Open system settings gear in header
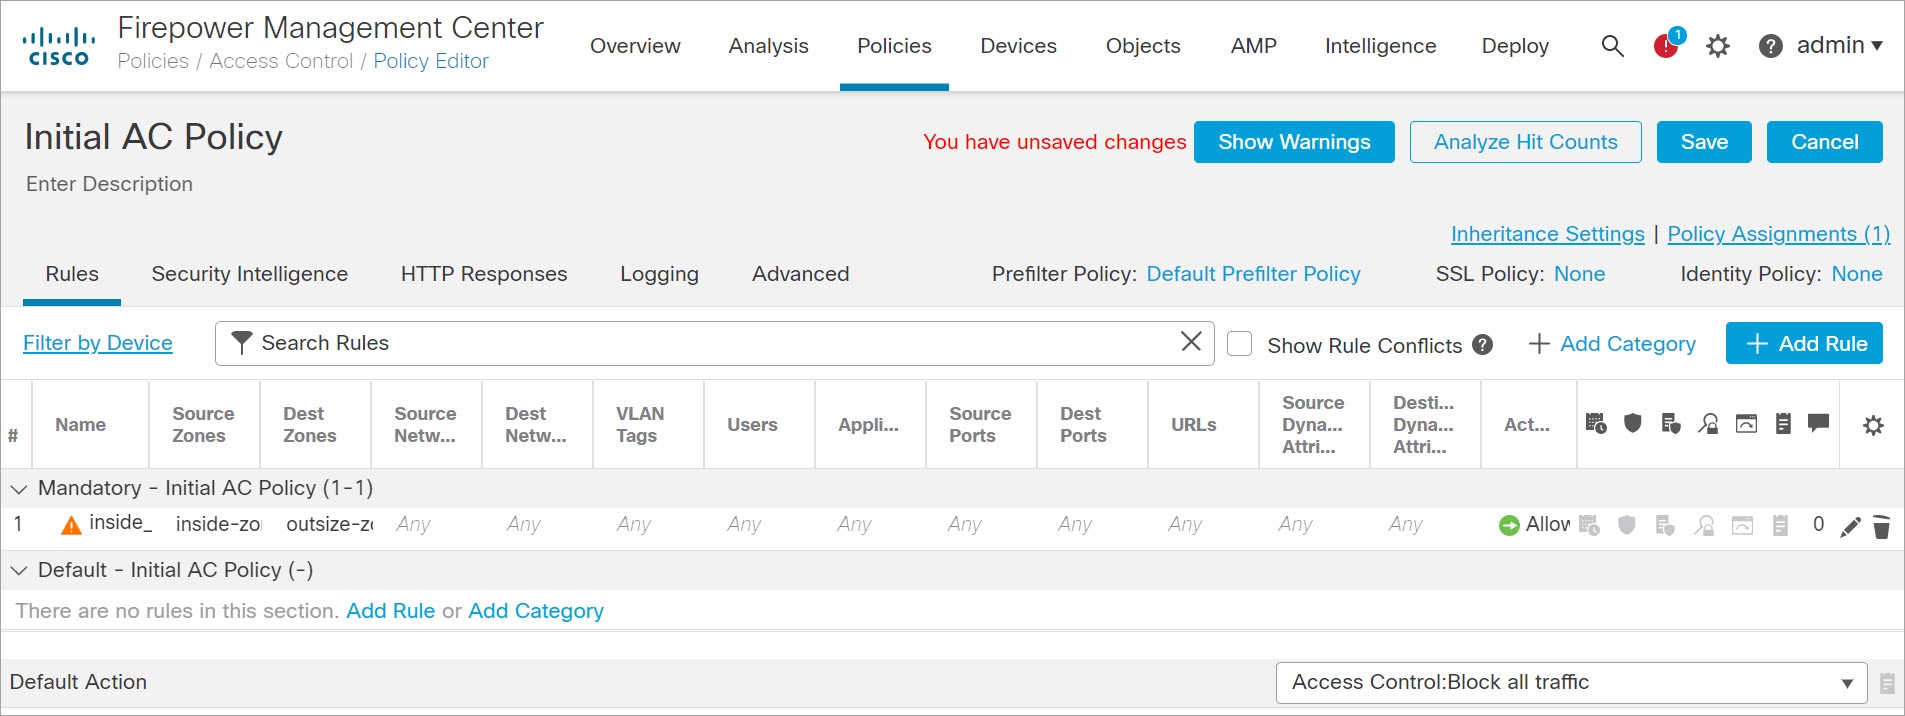 [1718, 46]
